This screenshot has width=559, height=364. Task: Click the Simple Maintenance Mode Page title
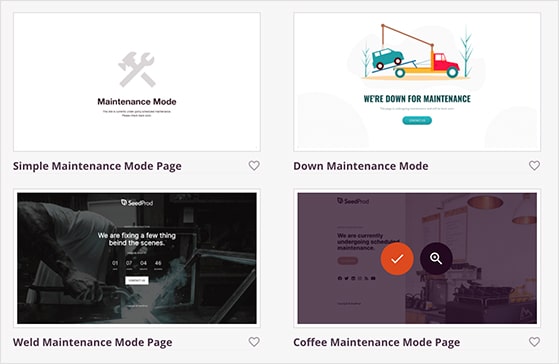[x=97, y=166]
